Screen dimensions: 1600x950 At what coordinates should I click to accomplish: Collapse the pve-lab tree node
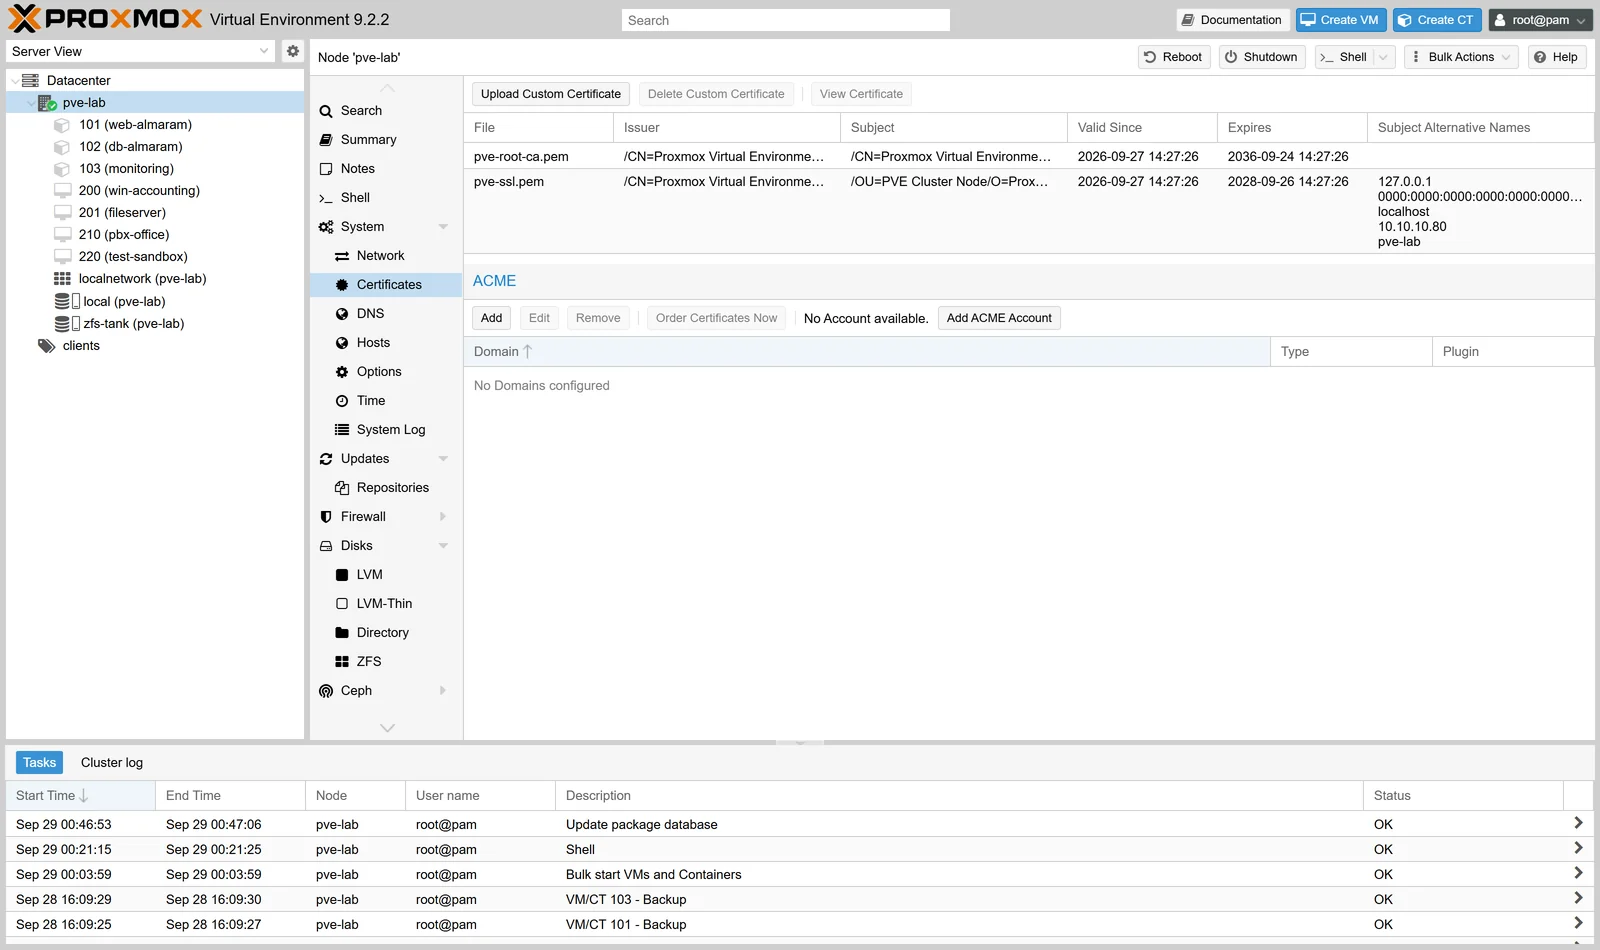(x=29, y=103)
